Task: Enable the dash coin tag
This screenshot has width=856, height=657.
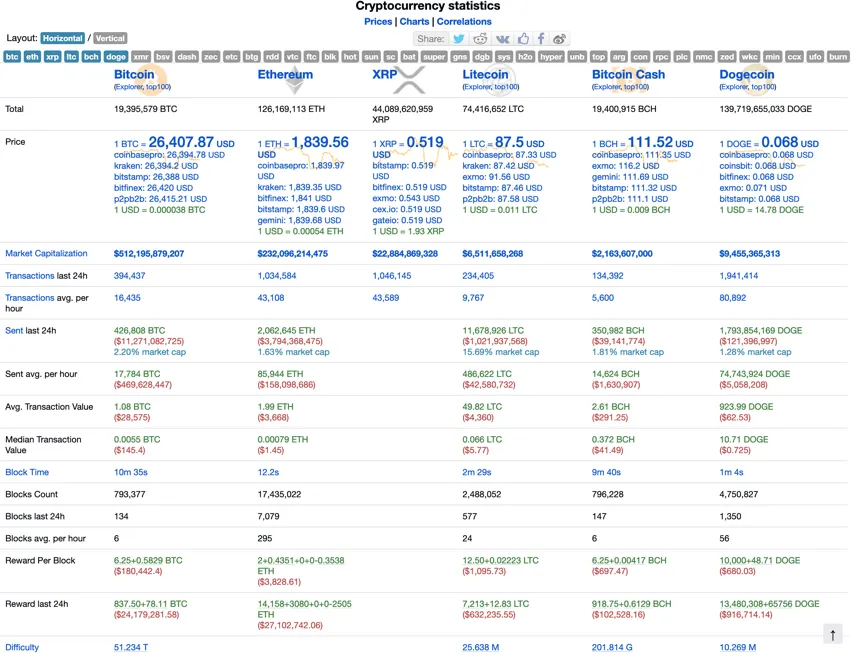Action: tap(187, 57)
